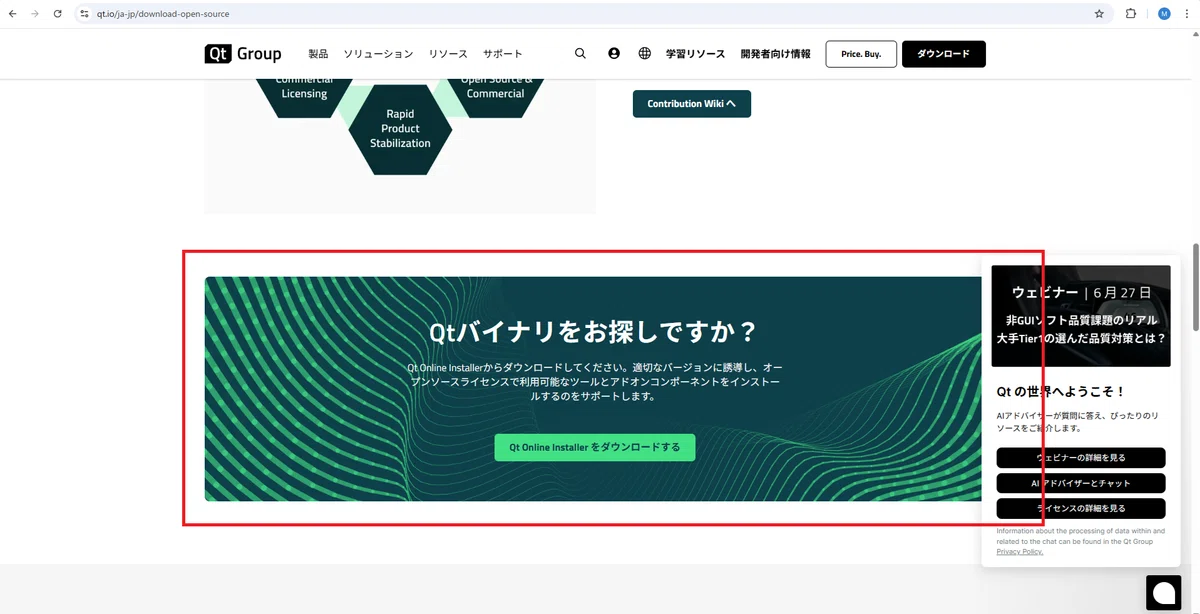The height and width of the screenshot is (614, 1200).
Task: Open 学習リソース link
Action: [x=695, y=54]
